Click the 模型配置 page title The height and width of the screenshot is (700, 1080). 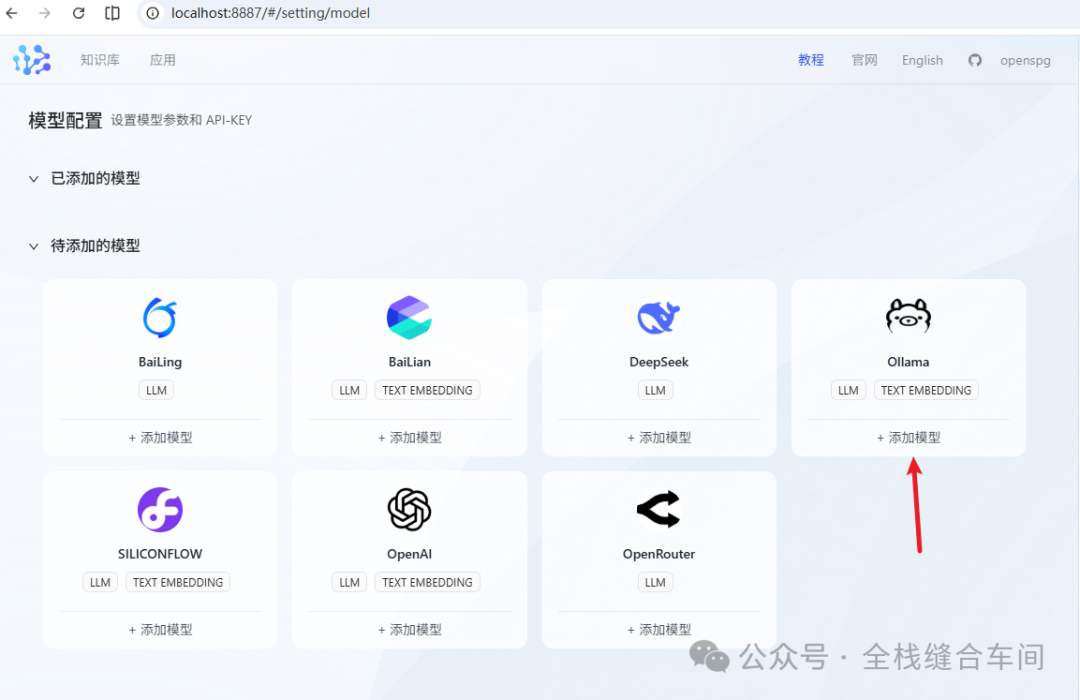pos(65,121)
